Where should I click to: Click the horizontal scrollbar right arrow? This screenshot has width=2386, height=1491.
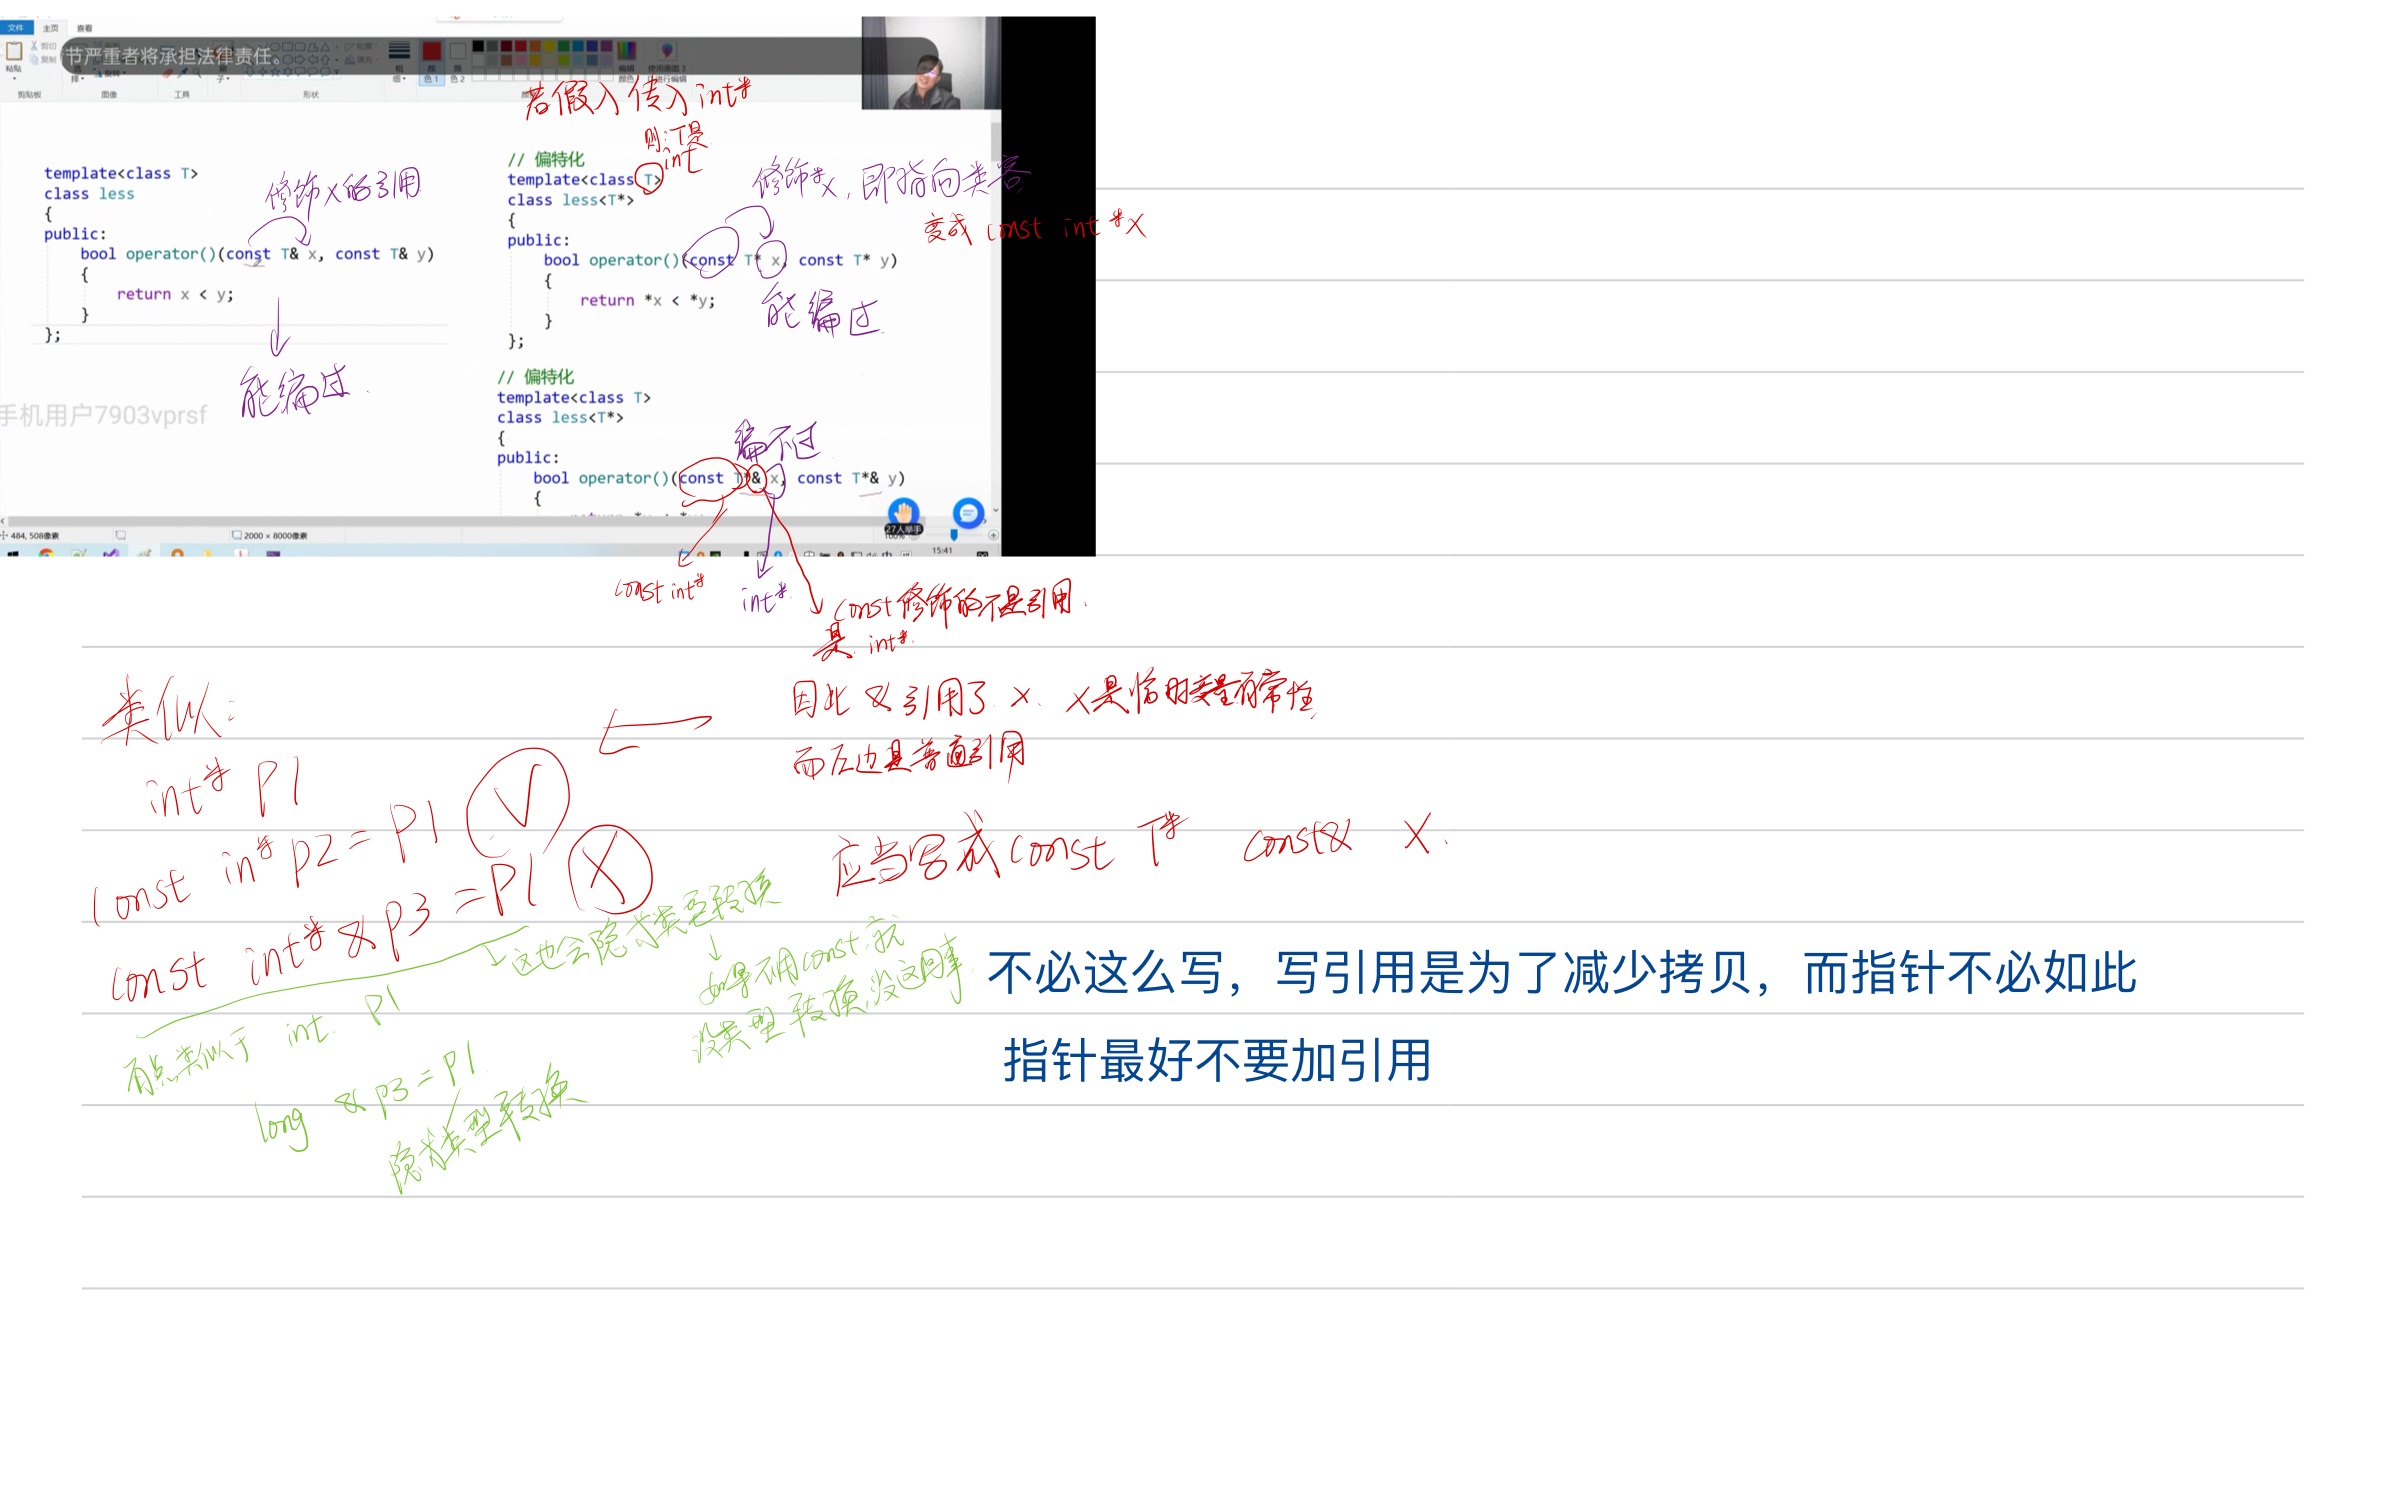(x=985, y=521)
